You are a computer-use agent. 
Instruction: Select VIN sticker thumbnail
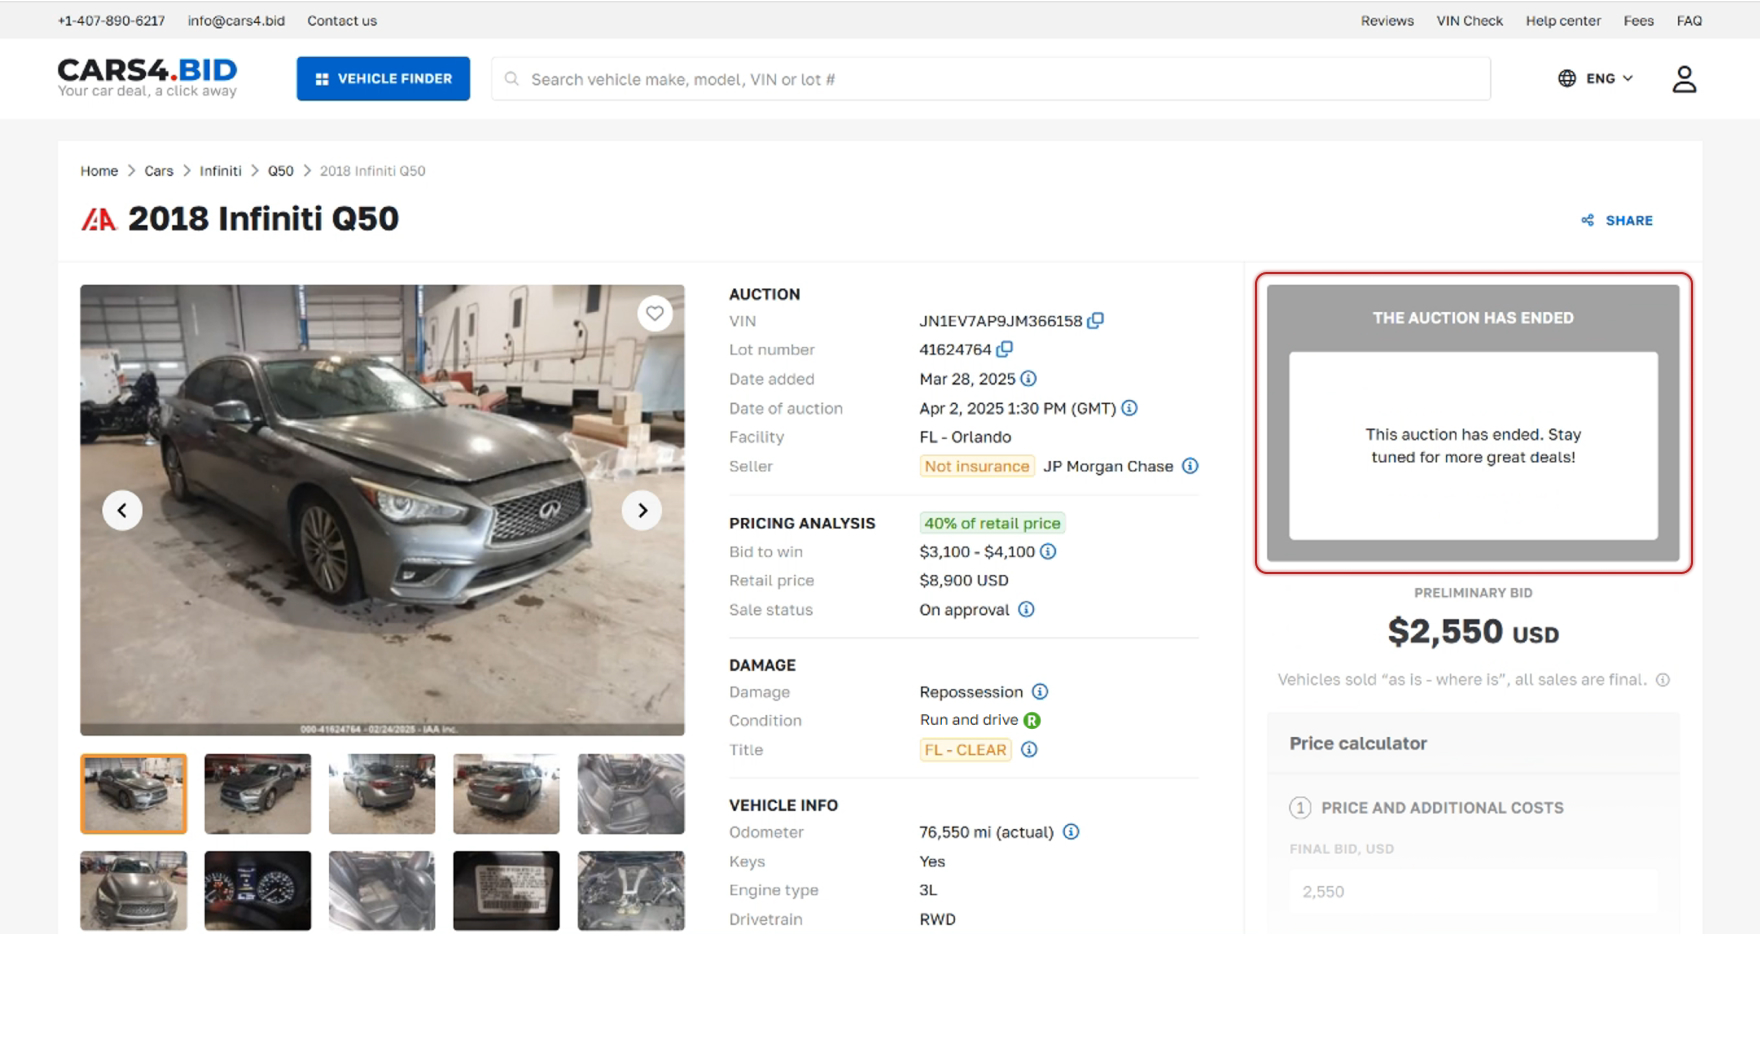coord(506,891)
